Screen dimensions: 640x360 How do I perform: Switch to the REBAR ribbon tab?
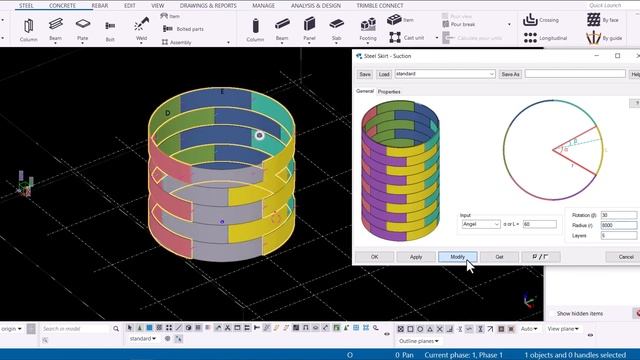100,5
